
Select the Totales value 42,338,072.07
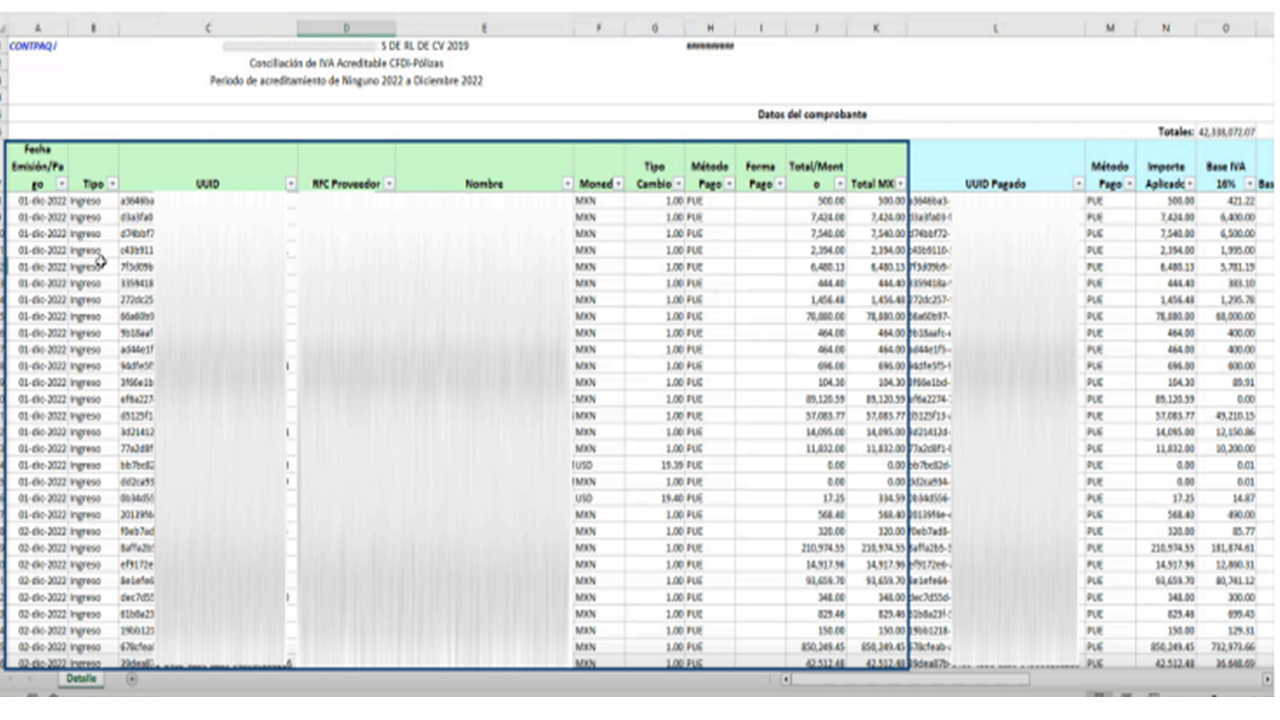tap(1225, 132)
